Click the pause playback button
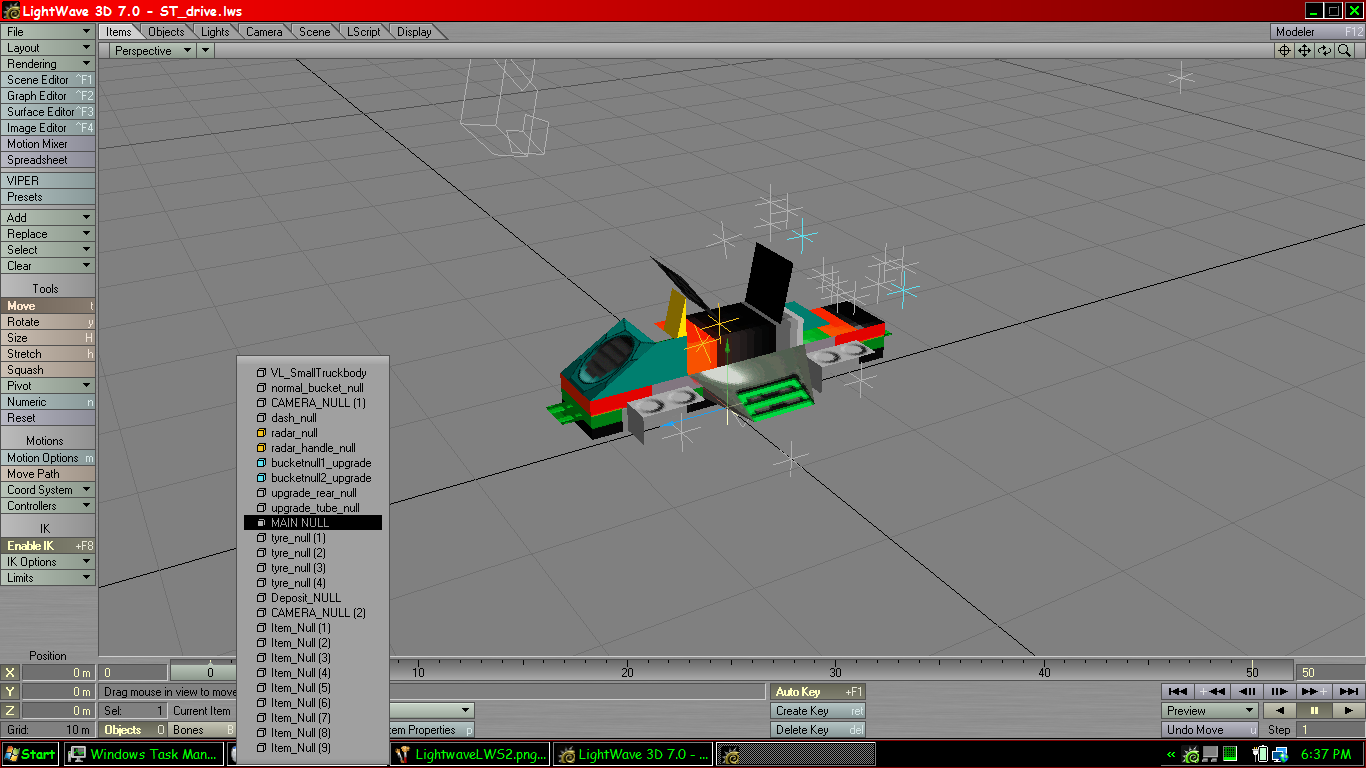This screenshot has width=1366, height=768. 1314,710
